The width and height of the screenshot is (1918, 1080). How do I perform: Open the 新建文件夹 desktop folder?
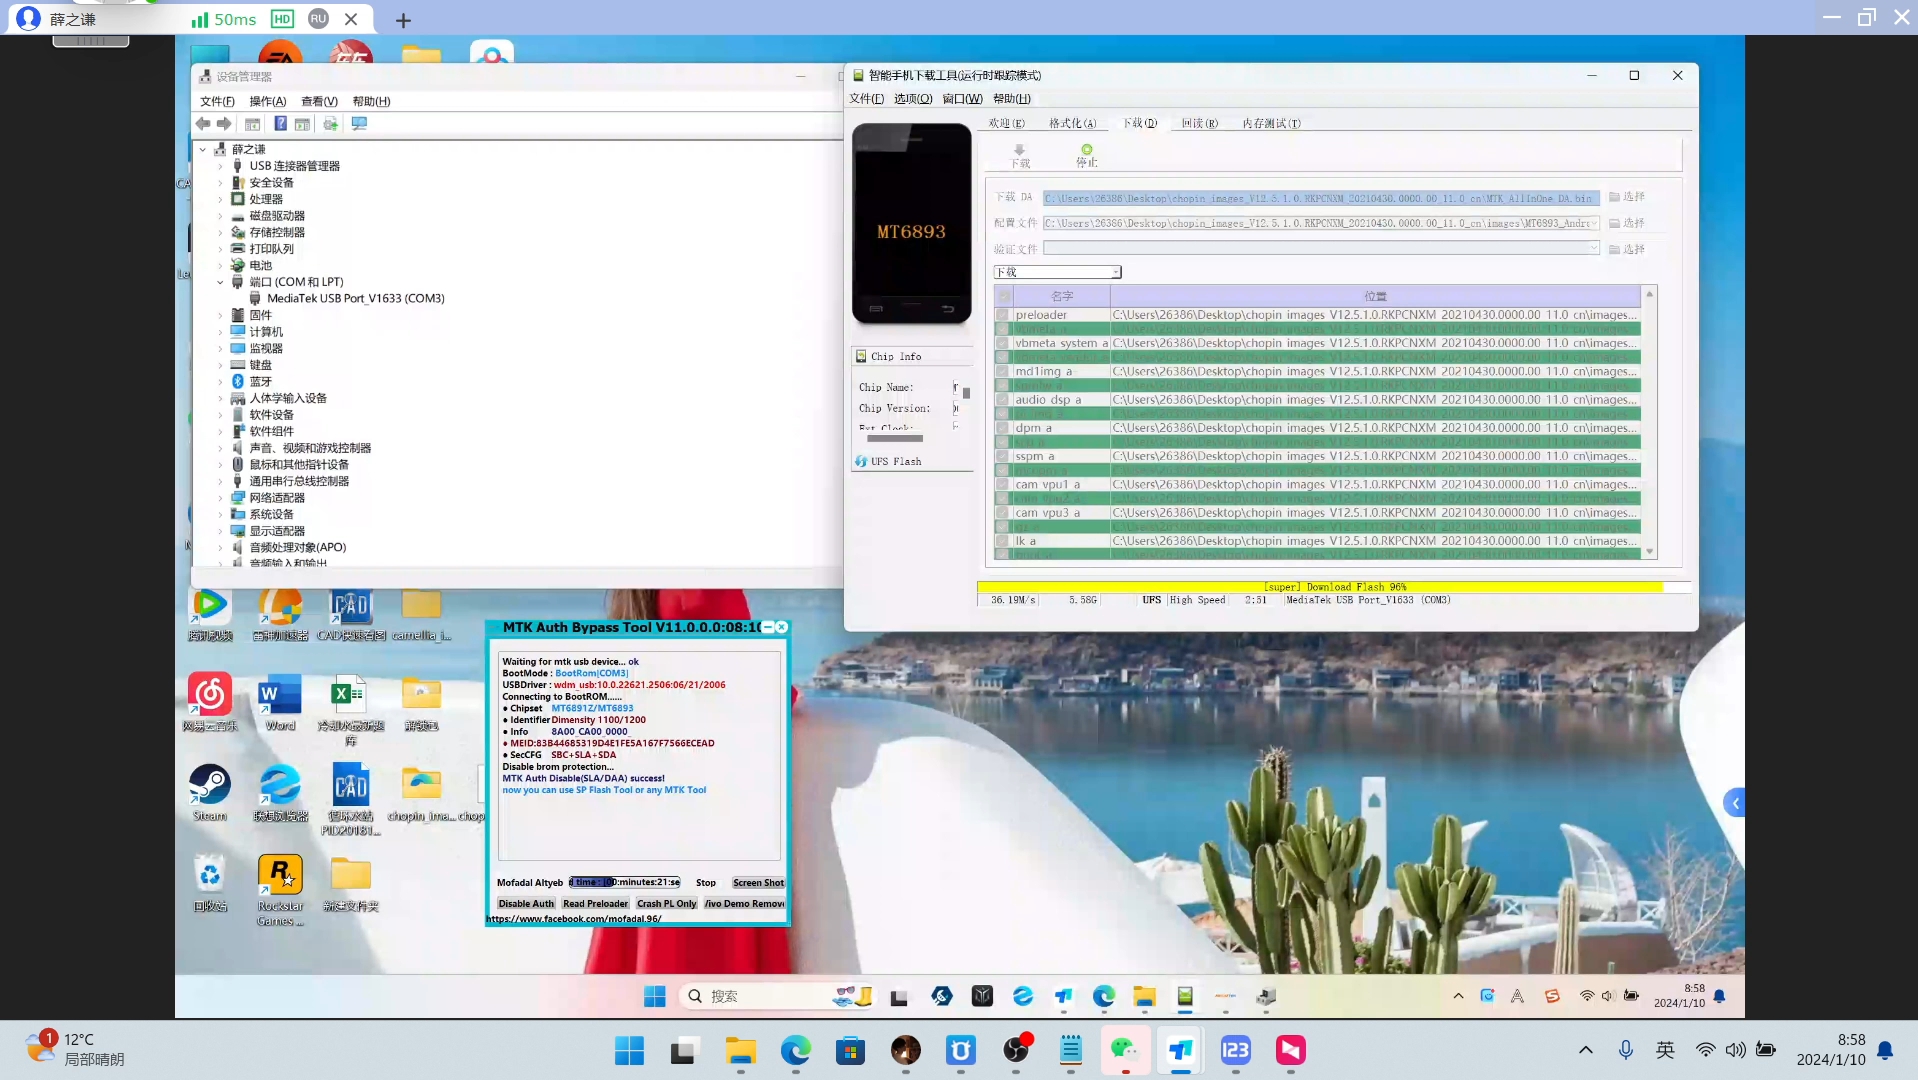pos(351,883)
